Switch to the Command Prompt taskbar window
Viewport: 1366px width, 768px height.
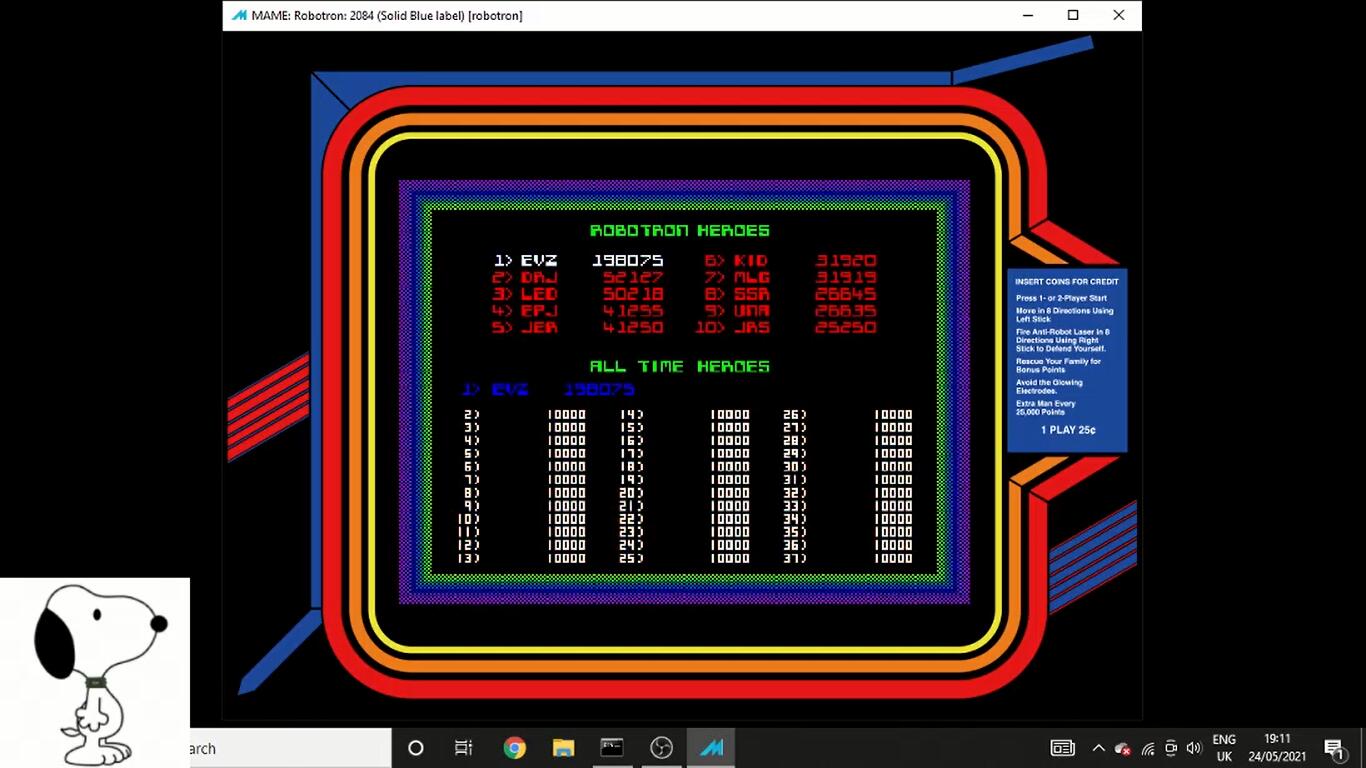[612, 748]
